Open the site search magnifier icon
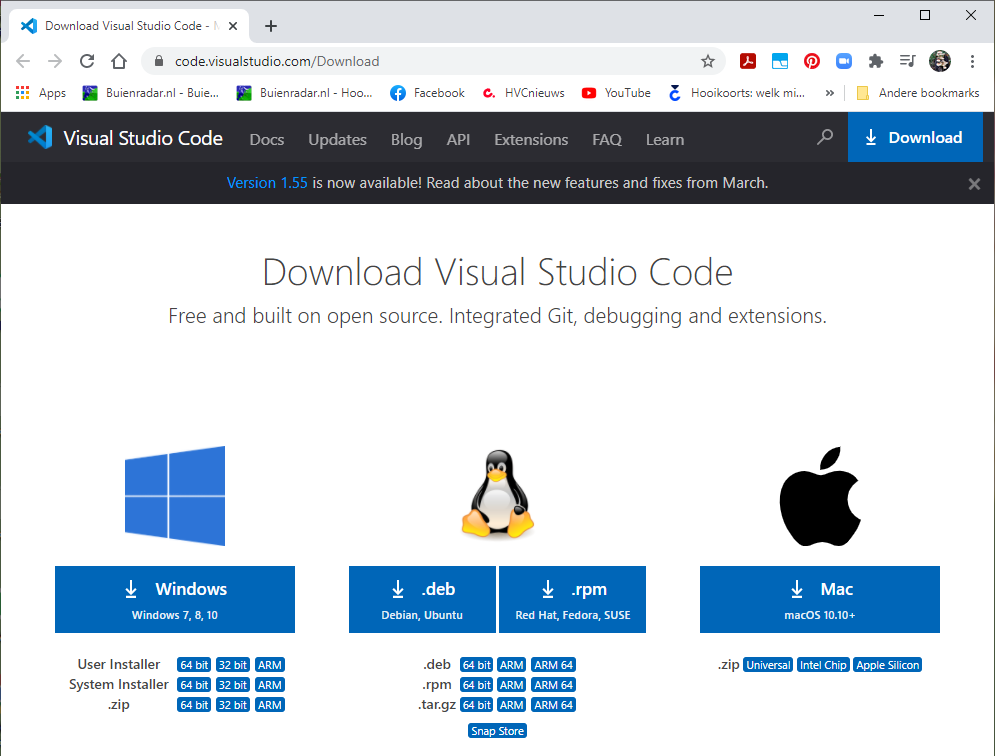This screenshot has width=995, height=756. click(x=824, y=137)
